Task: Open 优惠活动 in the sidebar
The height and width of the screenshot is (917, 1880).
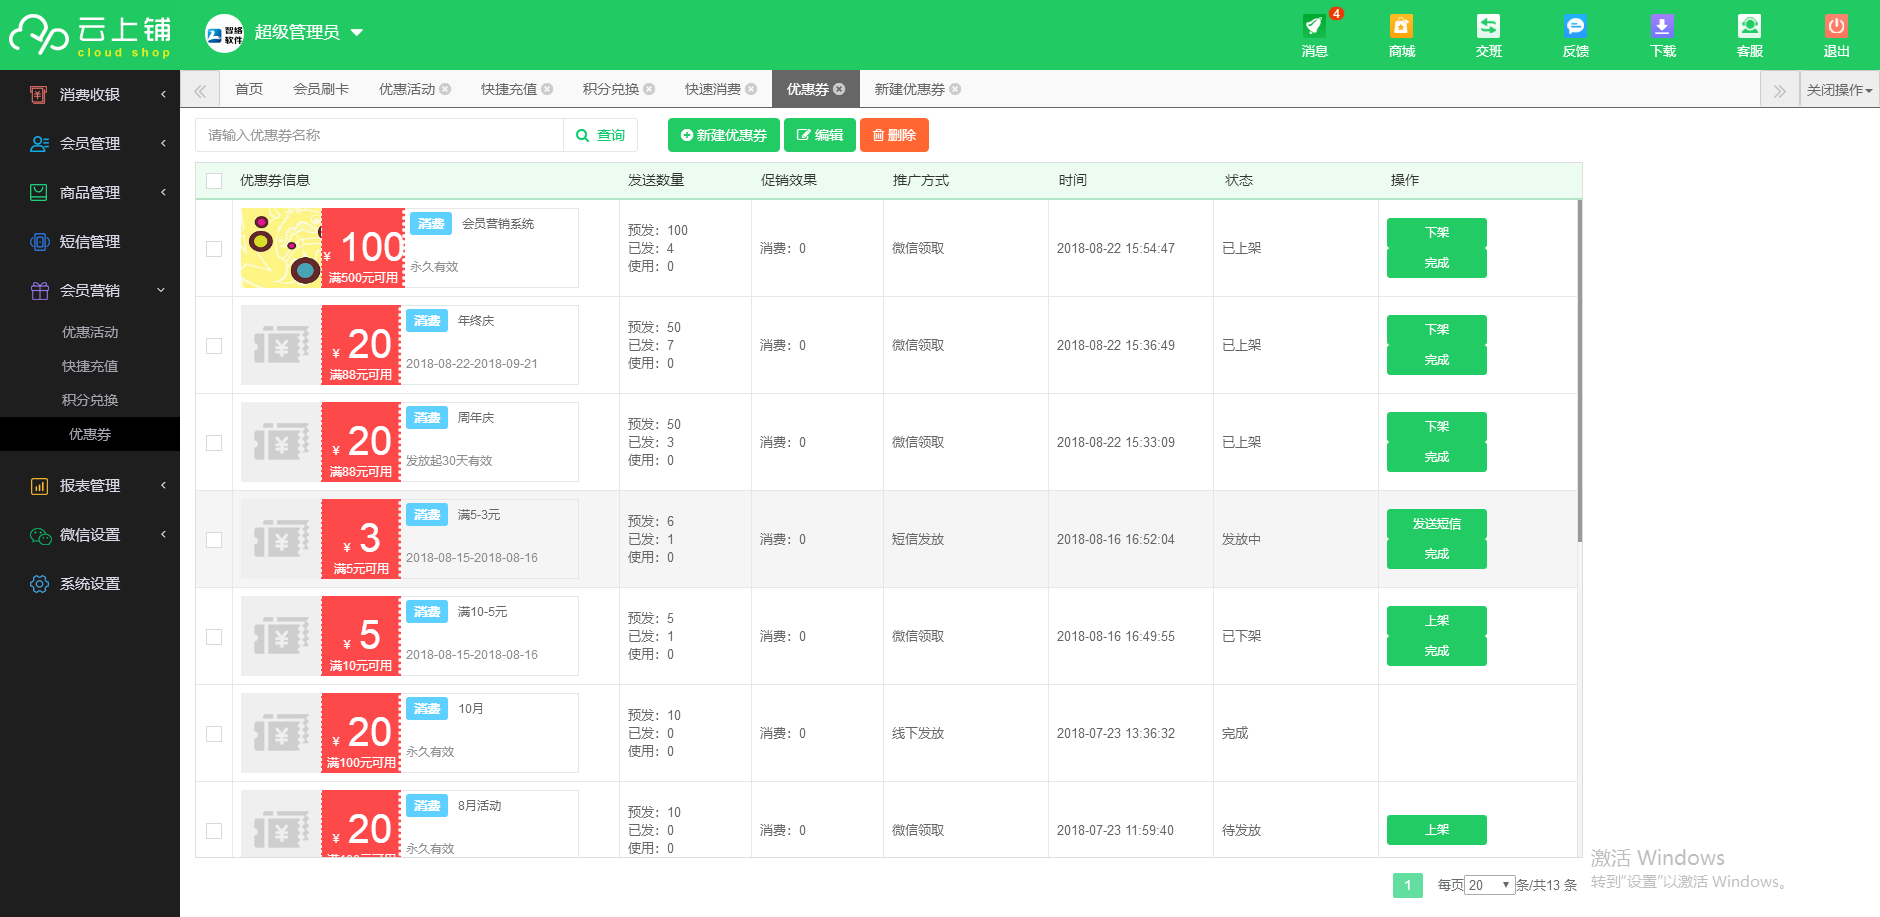Action: (90, 332)
